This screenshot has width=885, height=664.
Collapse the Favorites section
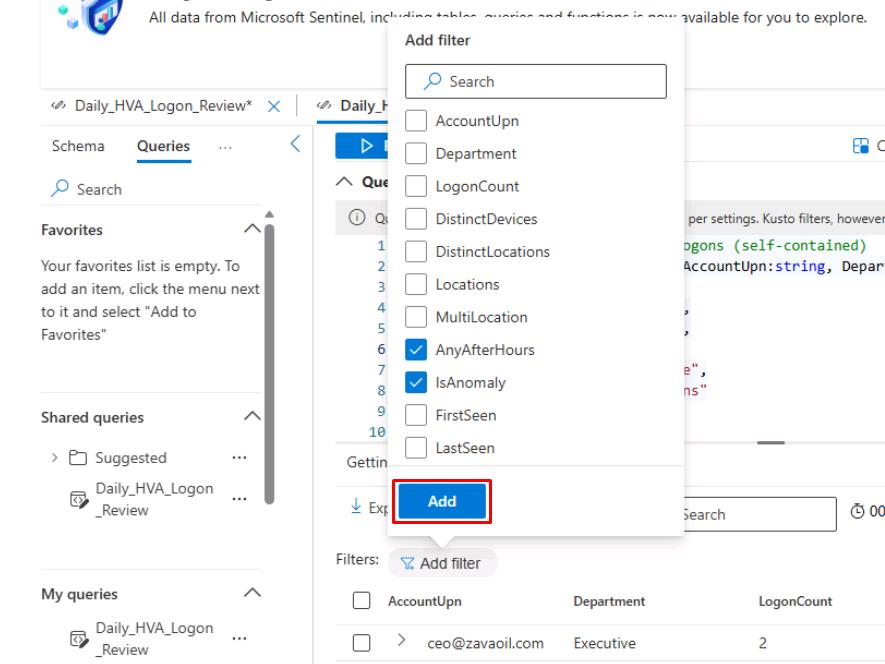click(252, 229)
